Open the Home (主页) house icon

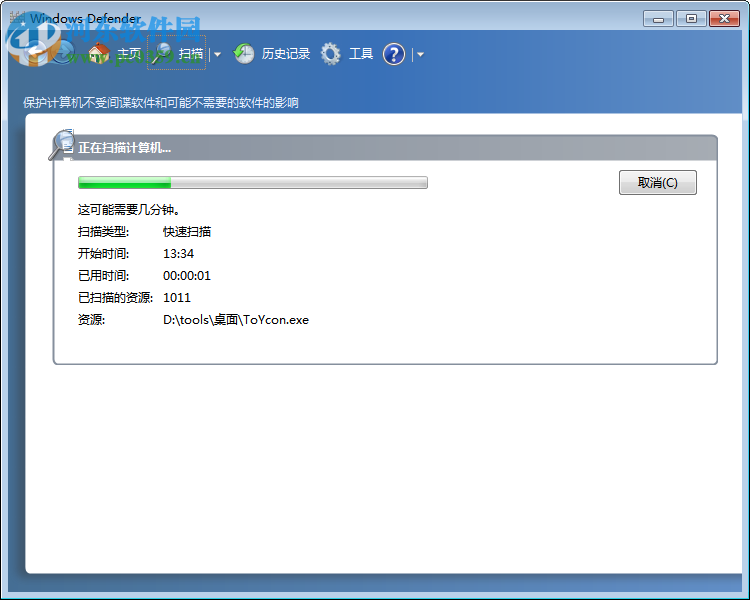click(99, 53)
